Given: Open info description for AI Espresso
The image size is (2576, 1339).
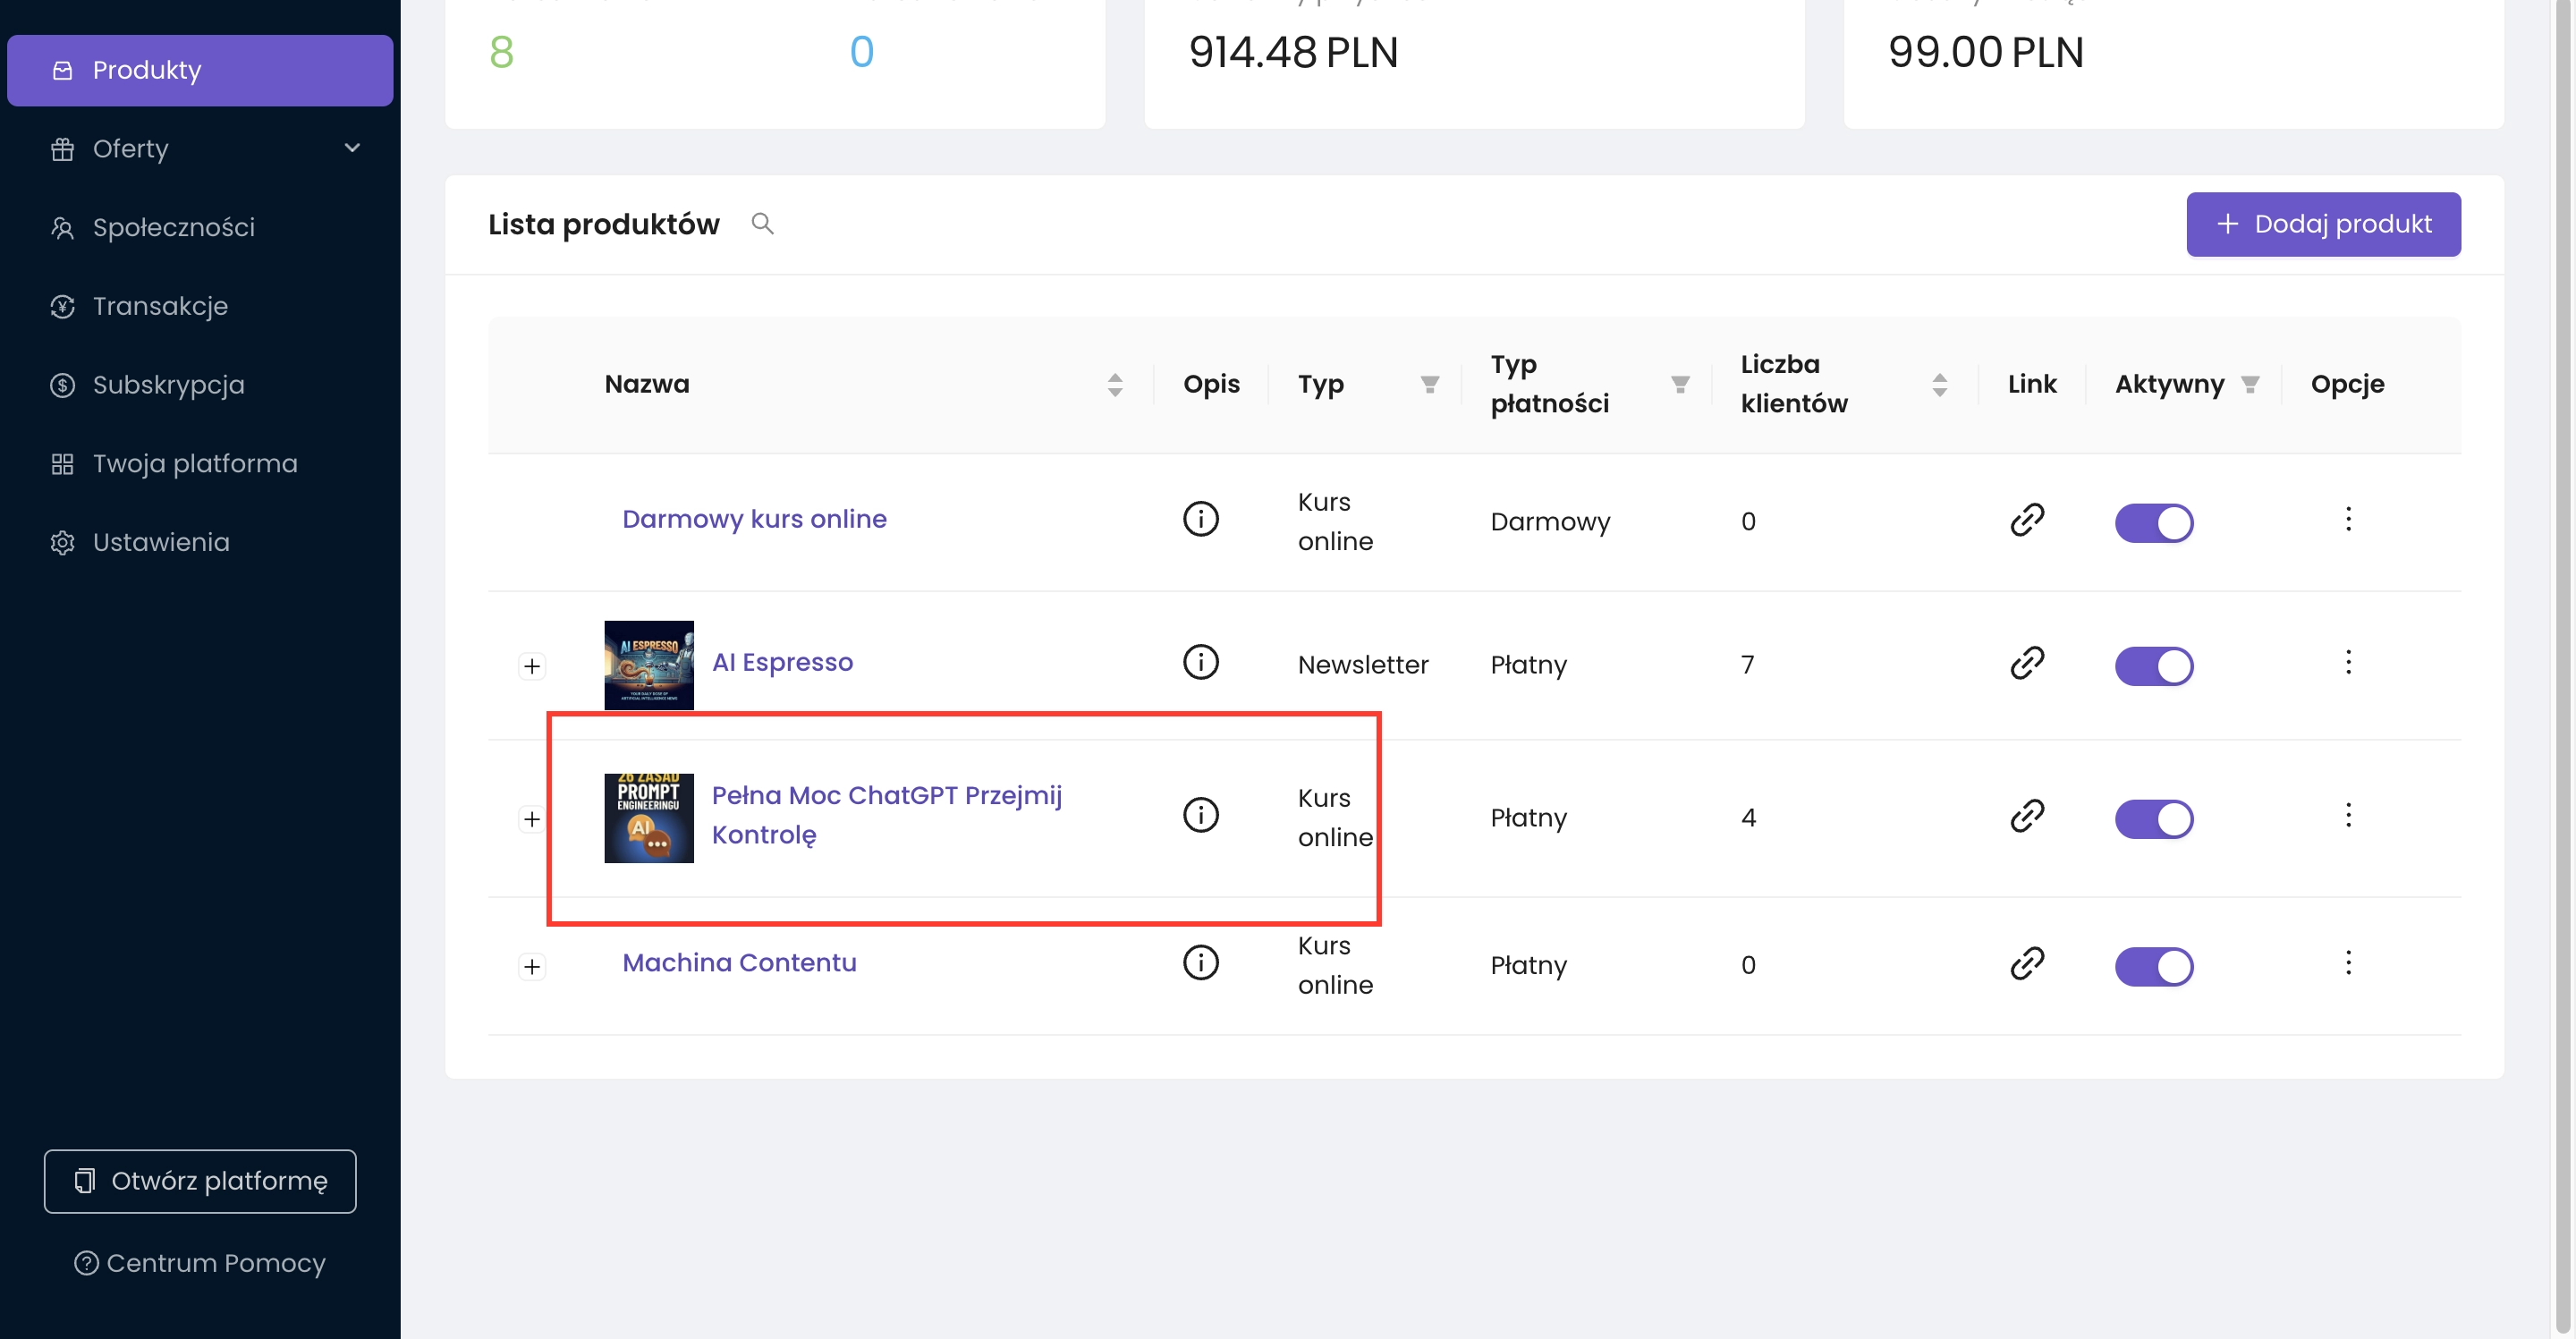Looking at the screenshot, I should 1200,662.
